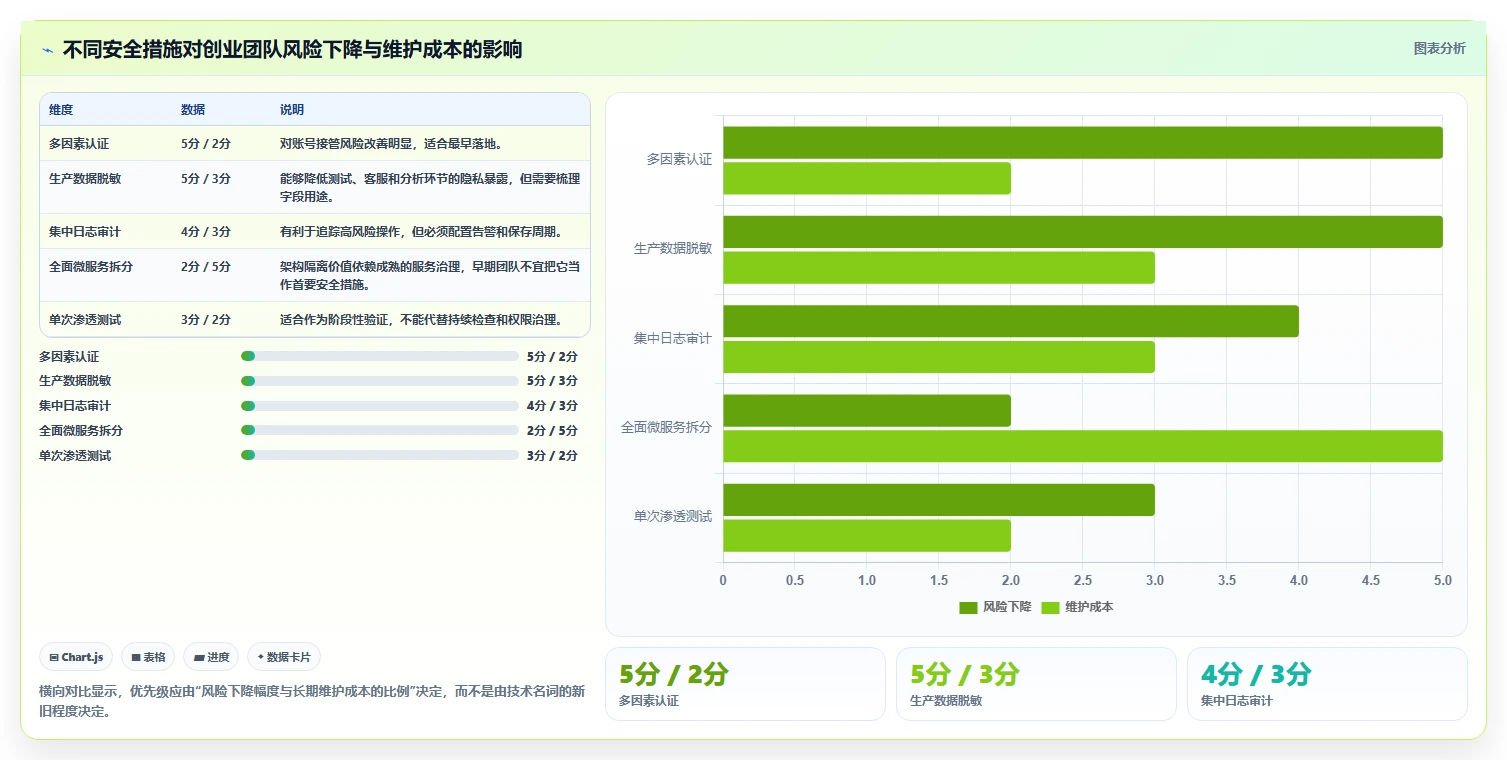
Task: Click the 集中日志审计 维护成本 bar
Action: click(939, 357)
